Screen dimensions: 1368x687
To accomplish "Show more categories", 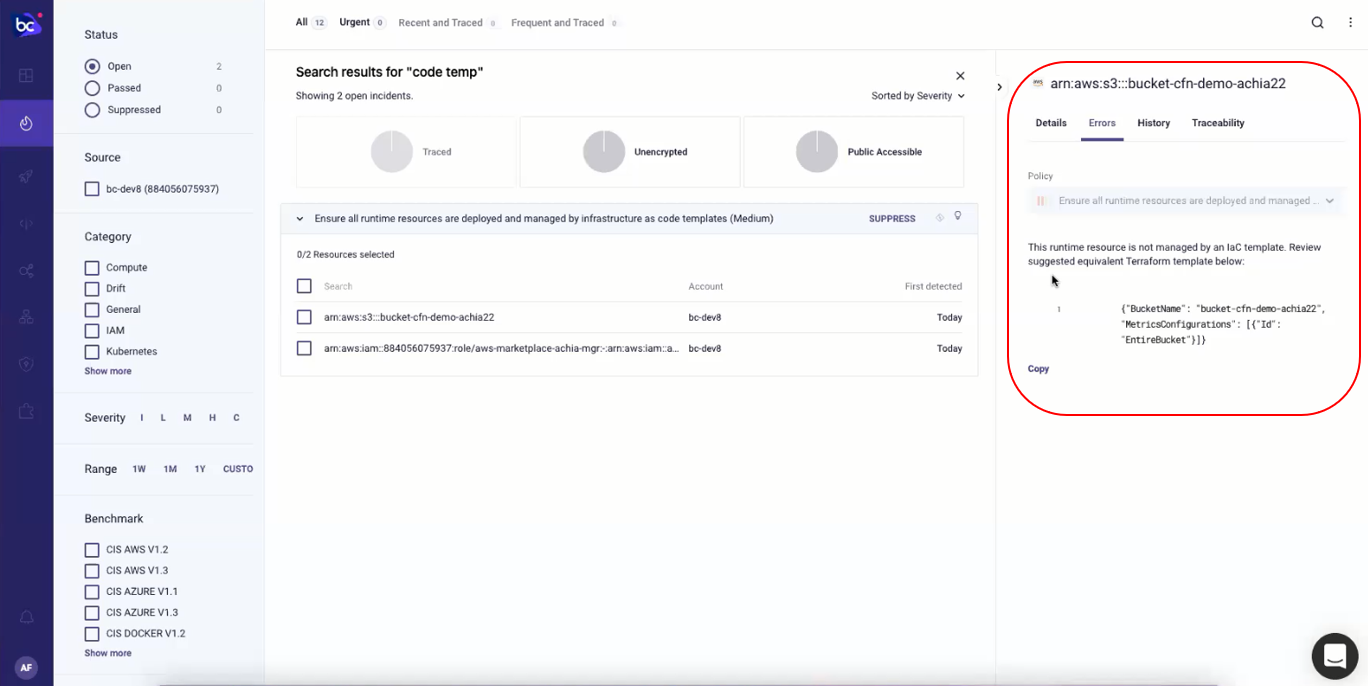I will pyautogui.click(x=108, y=371).
